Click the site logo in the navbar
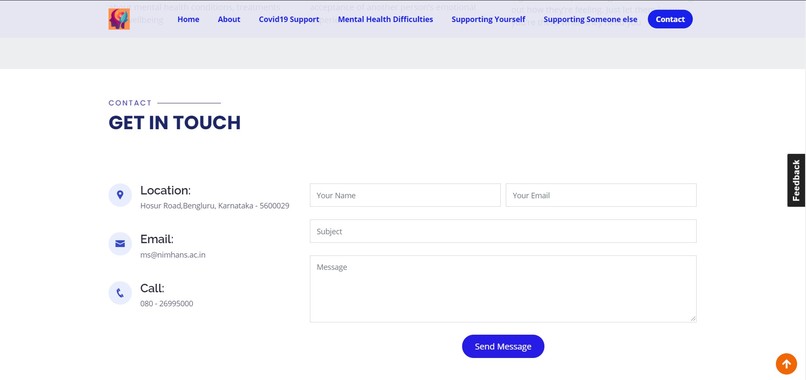 coord(119,19)
